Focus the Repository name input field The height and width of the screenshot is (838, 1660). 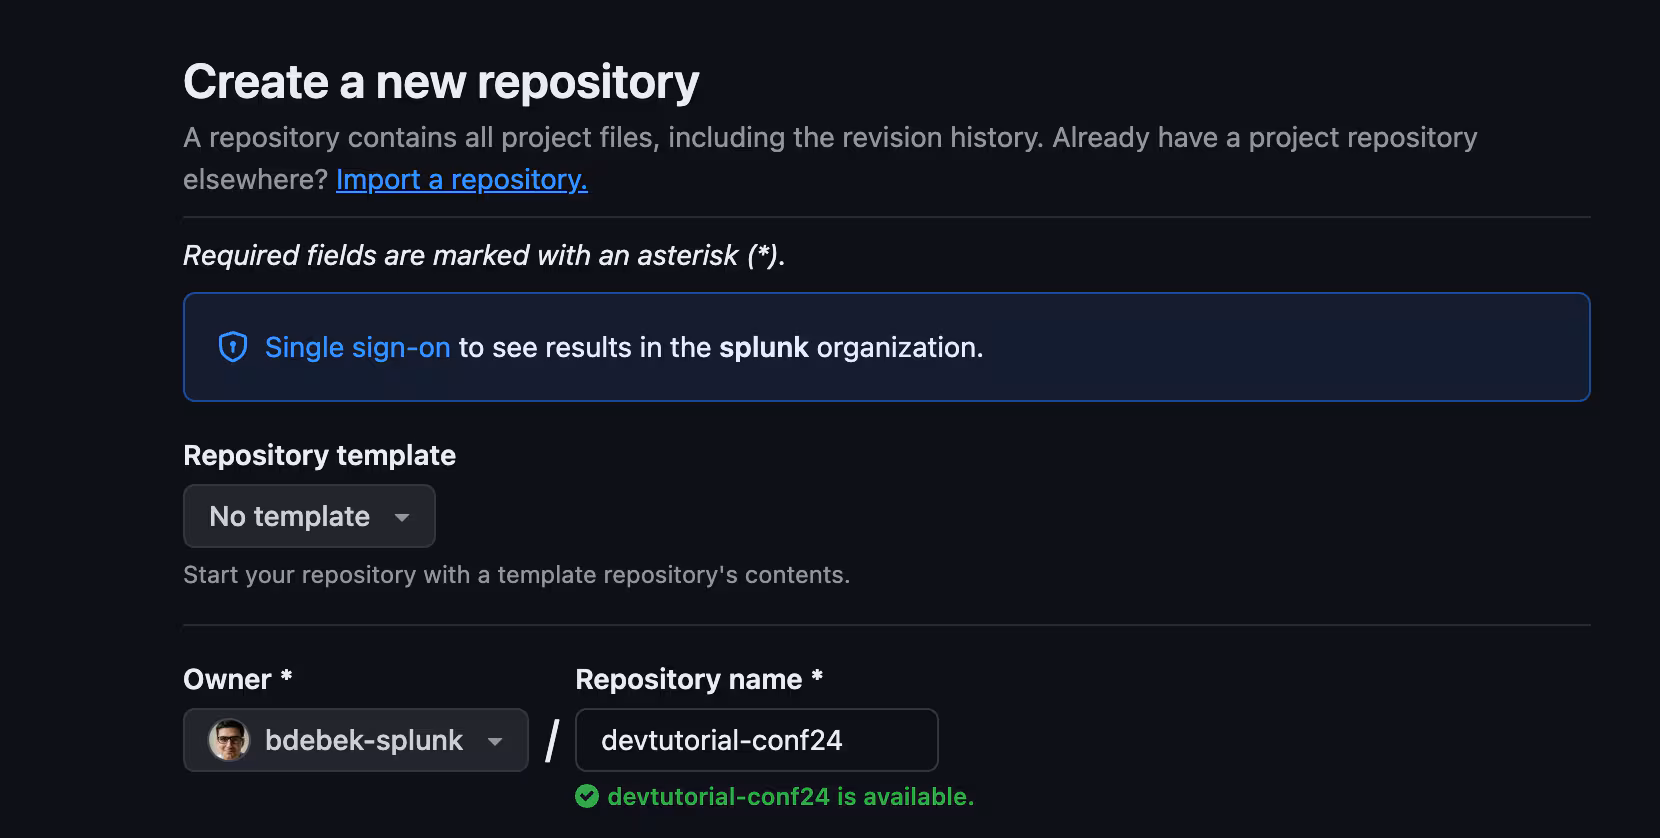pyautogui.click(x=756, y=740)
